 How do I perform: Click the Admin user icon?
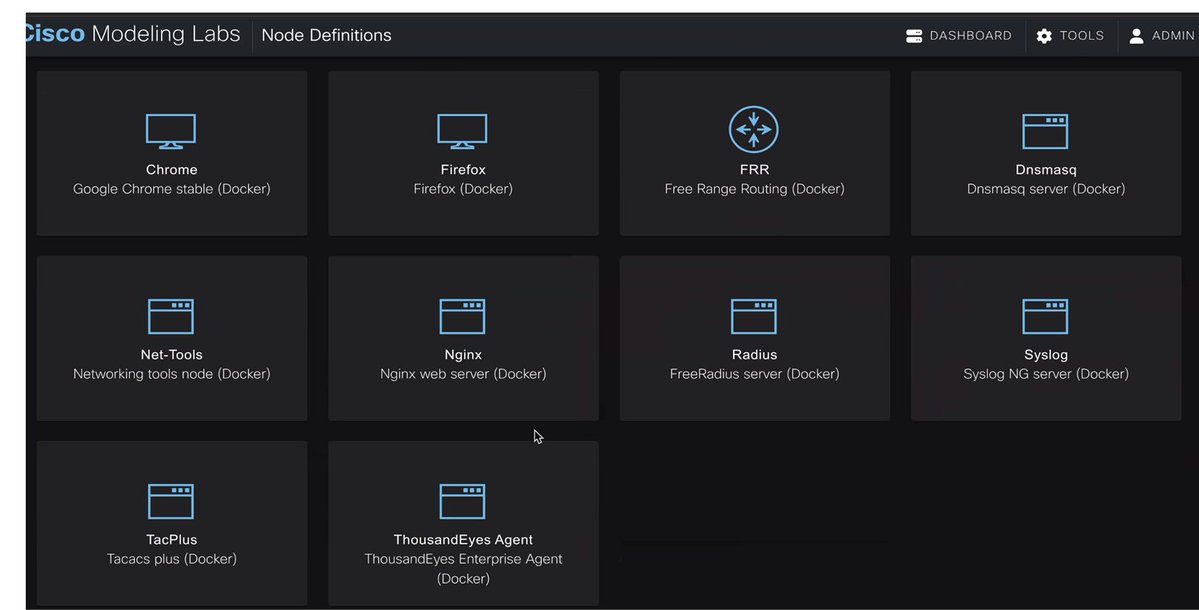(x=1136, y=36)
